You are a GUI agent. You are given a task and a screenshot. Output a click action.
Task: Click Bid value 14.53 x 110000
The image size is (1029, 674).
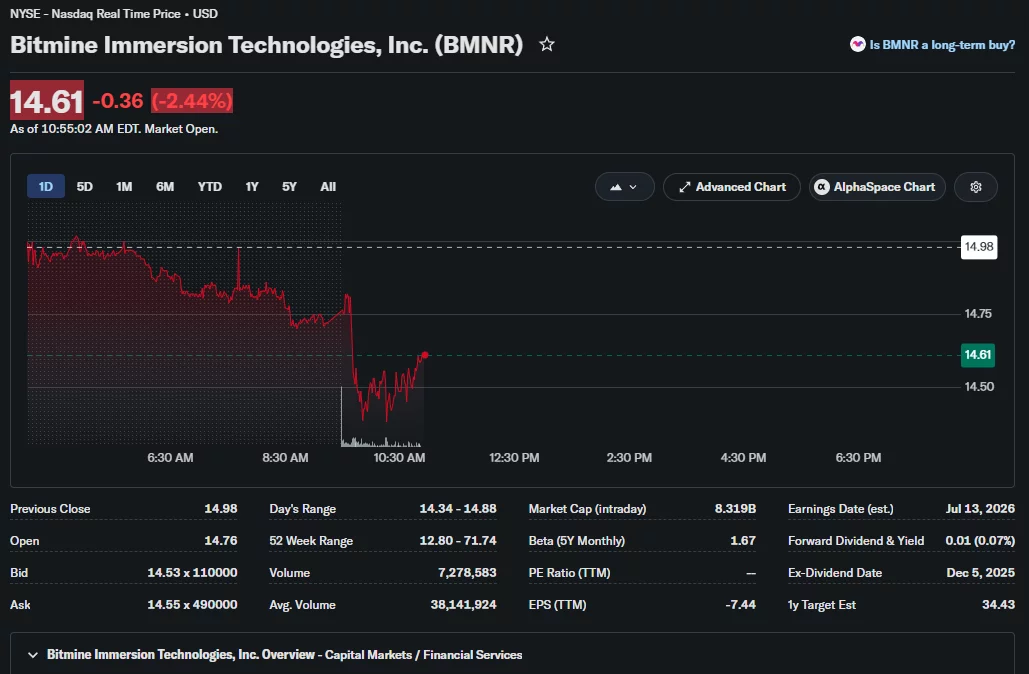click(192, 573)
